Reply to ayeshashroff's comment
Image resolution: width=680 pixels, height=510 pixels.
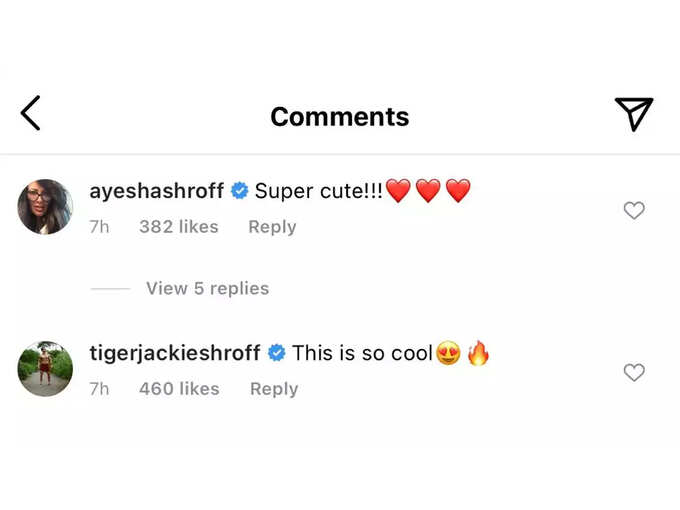click(272, 227)
